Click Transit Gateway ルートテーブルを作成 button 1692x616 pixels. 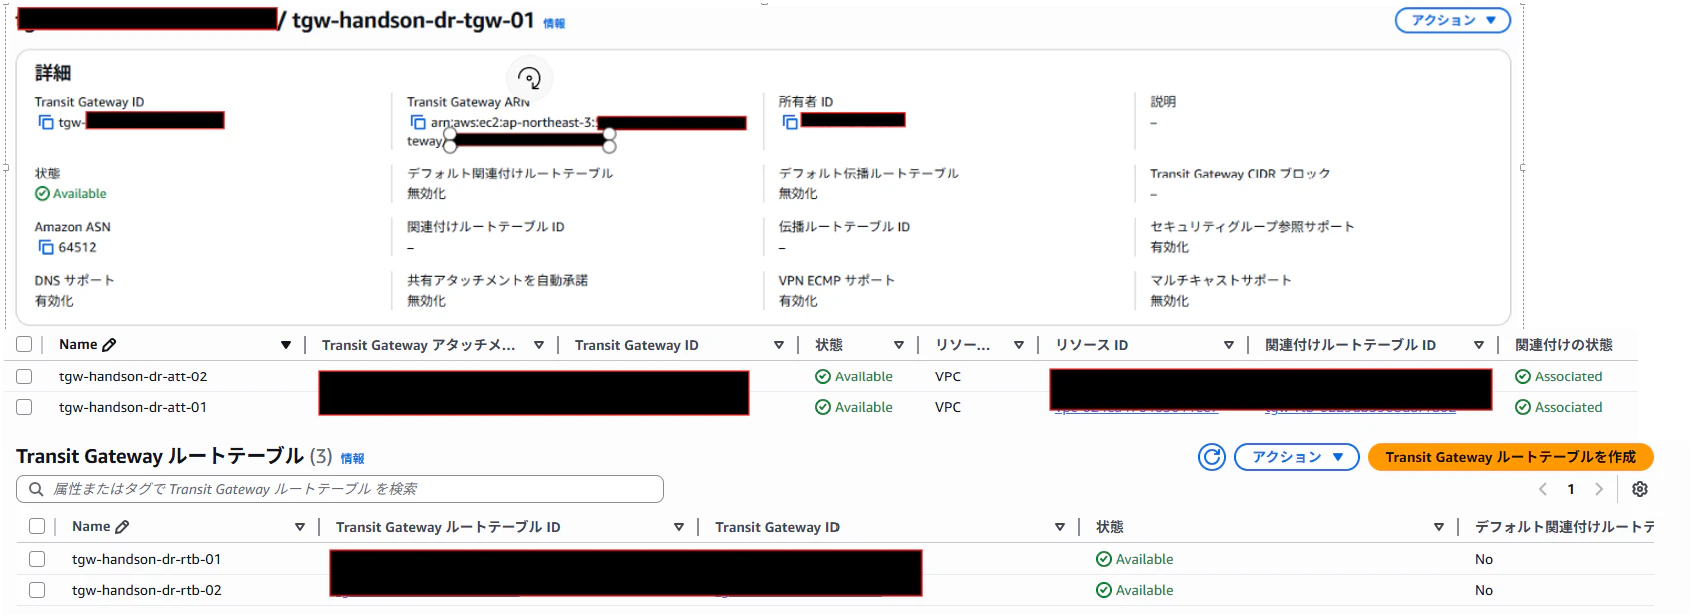click(1510, 457)
